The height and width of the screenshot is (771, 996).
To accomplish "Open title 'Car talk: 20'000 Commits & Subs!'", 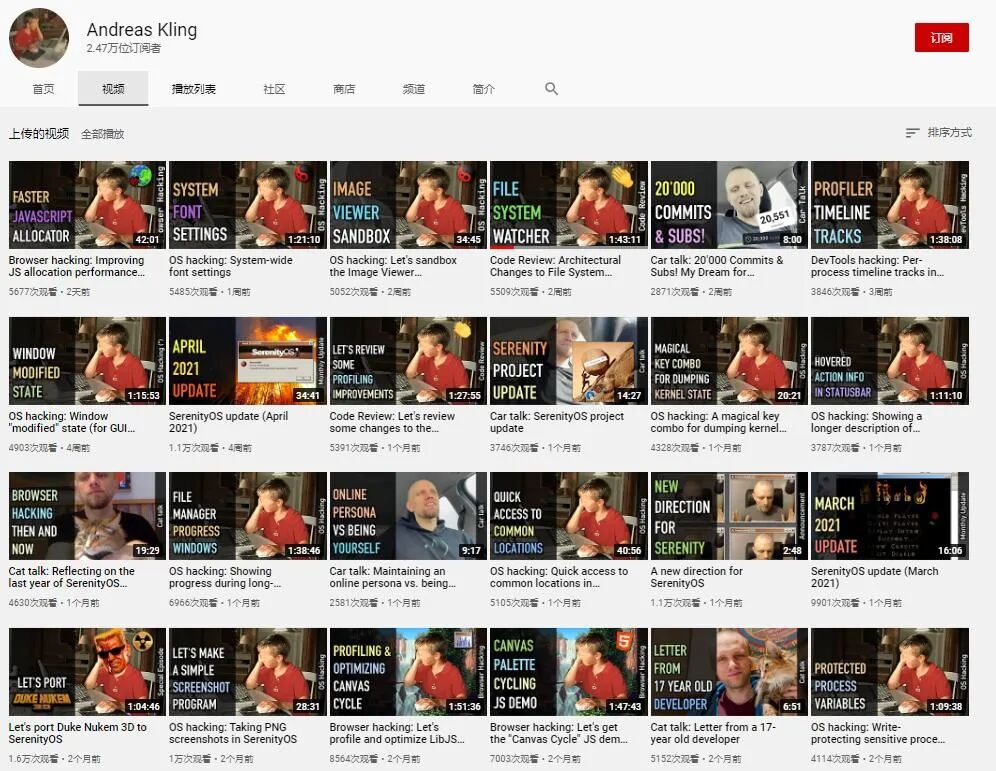I will coord(717,266).
